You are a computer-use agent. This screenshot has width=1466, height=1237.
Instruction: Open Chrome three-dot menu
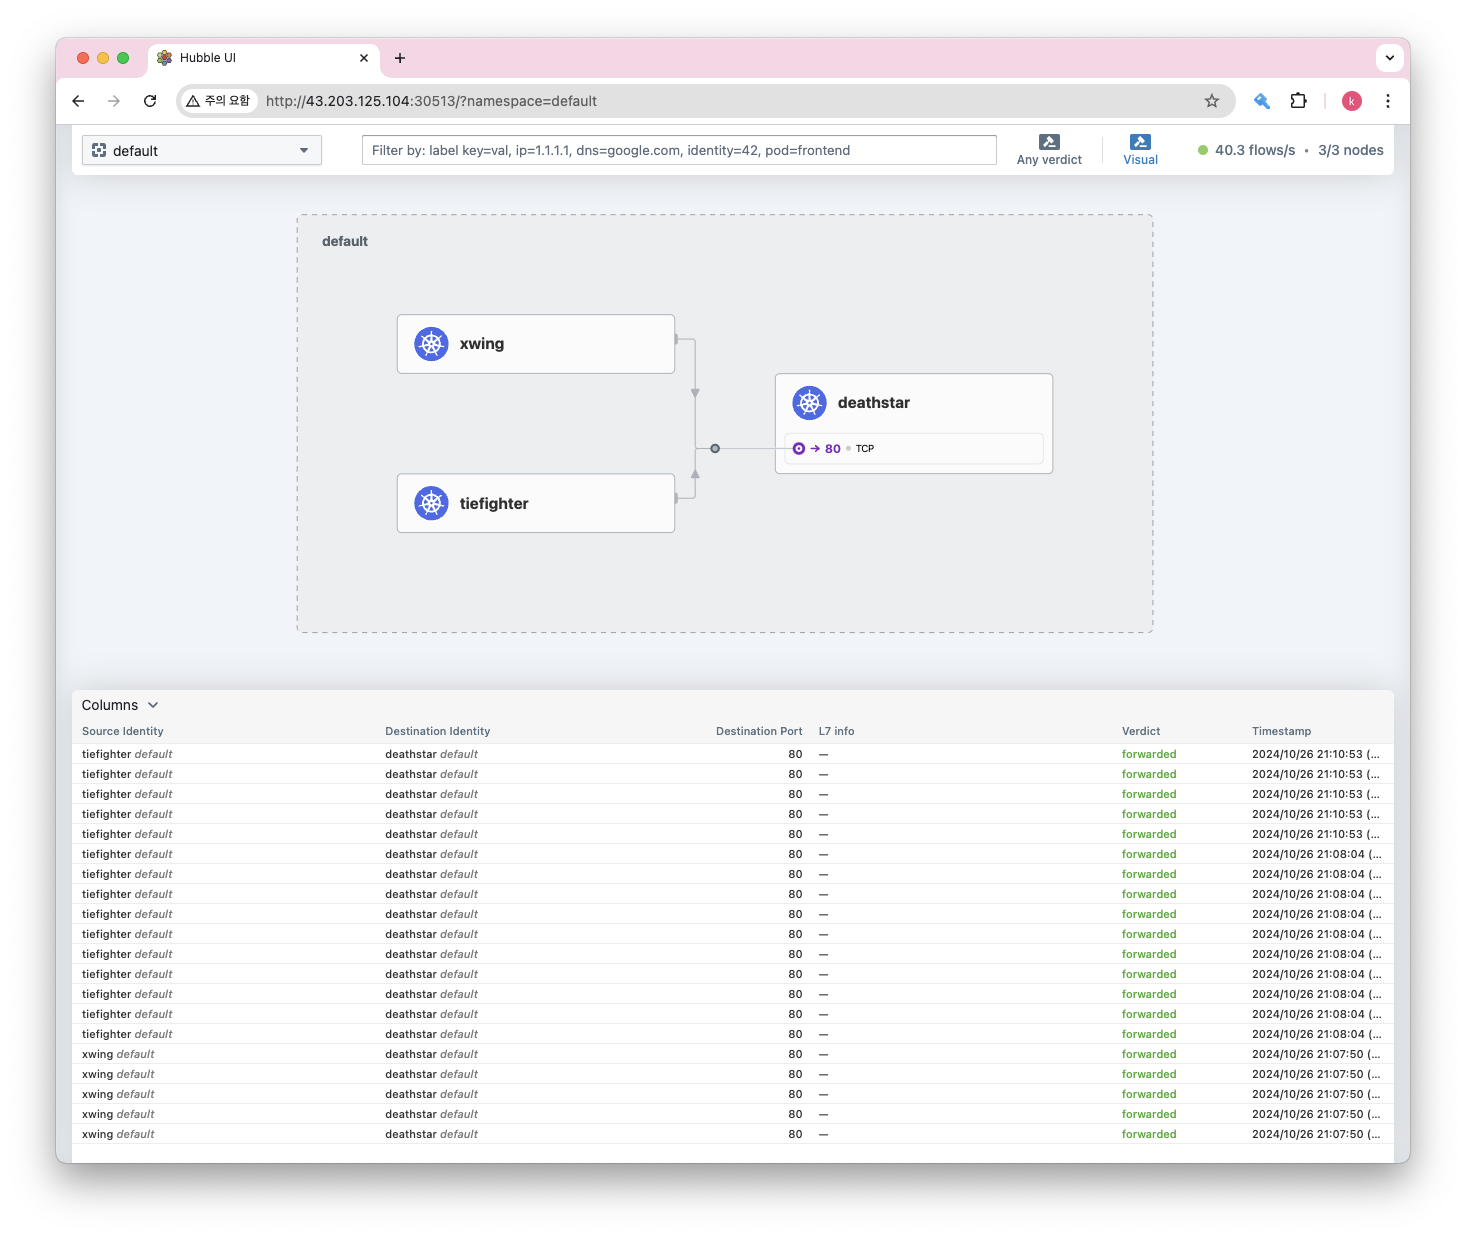pyautogui.click(x=1388, y=101)
